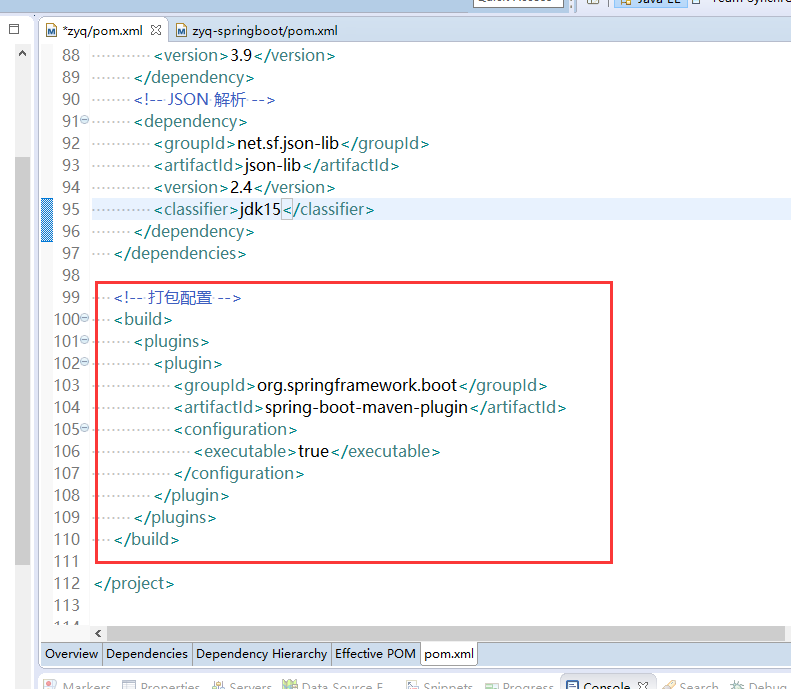Screen dimensions: 791x689
Task: Click the version value 3.9 on line 88
Action: tap(241, 55)
